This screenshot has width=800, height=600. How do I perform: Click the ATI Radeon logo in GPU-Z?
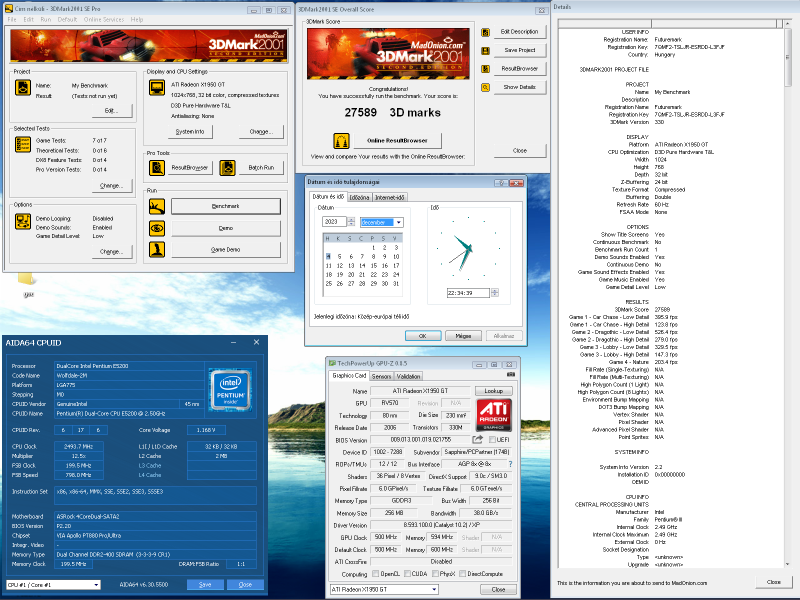pos(494,415)
